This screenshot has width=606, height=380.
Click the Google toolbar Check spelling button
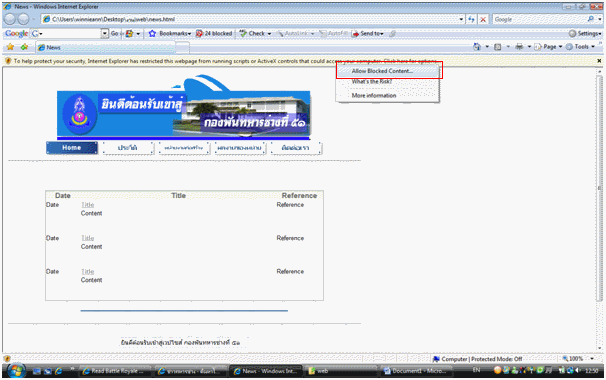click(253, 34)
